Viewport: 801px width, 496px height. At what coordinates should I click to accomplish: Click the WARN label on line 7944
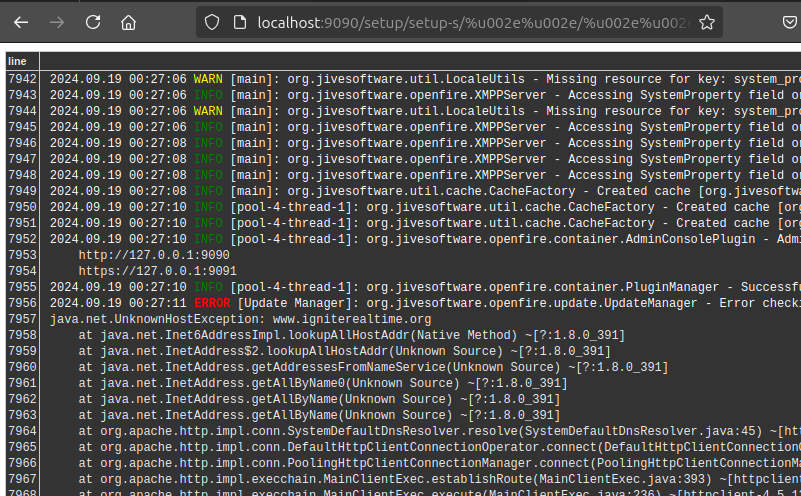click(208, 111)
